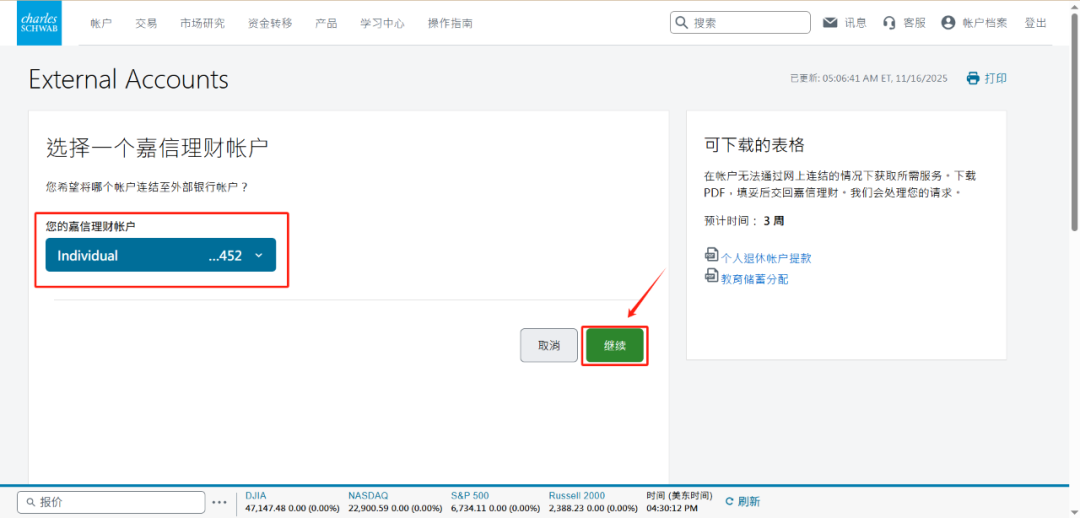Viewport: 1080px width, 518px height.
Task: Click the 已更新 timestamp text
Action: [x=869, y=79]
